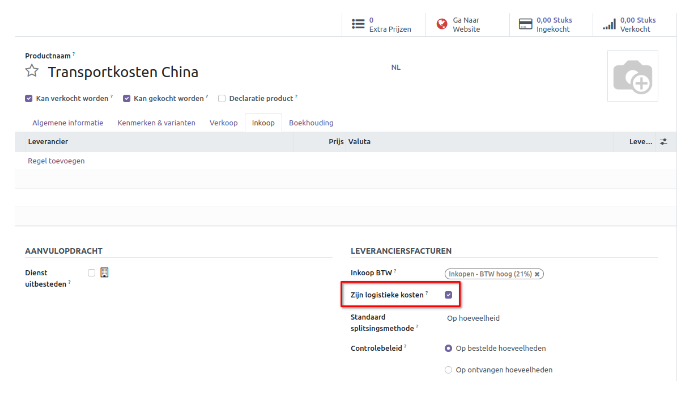
Task: Click Leve... column header
Action: pos(640,141)
